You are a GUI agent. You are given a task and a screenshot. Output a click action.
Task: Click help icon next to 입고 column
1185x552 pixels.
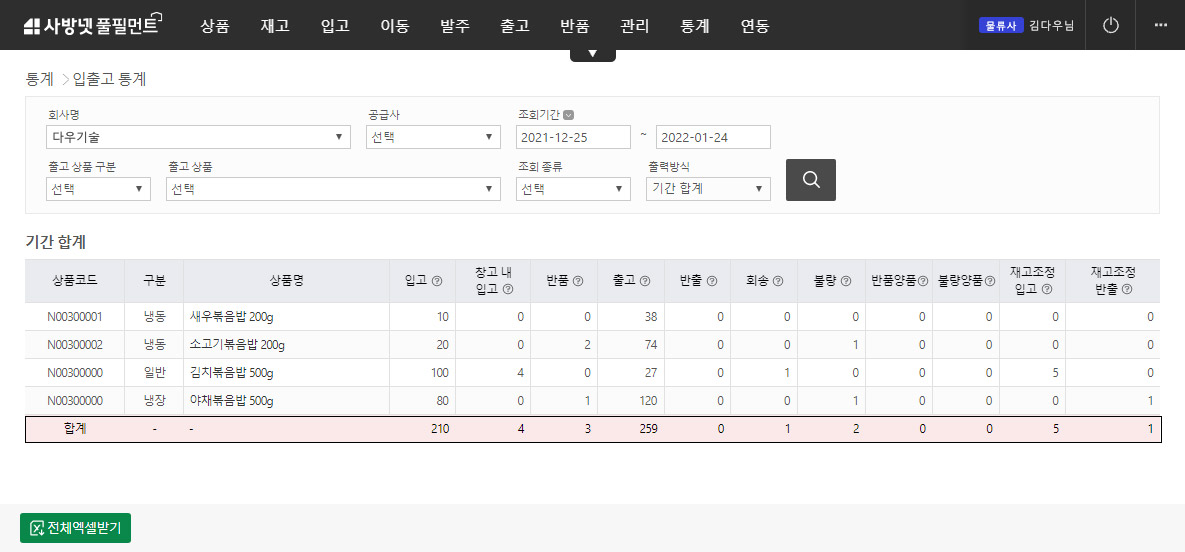pos(437,281)
